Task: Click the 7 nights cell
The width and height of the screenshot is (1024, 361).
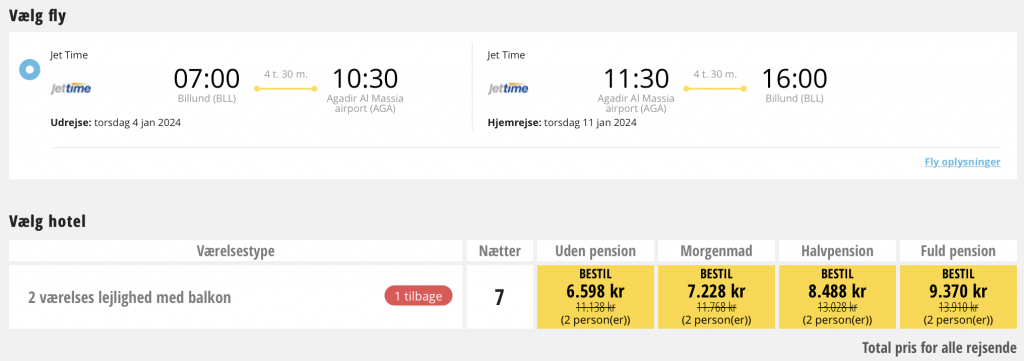Action: 500,298
